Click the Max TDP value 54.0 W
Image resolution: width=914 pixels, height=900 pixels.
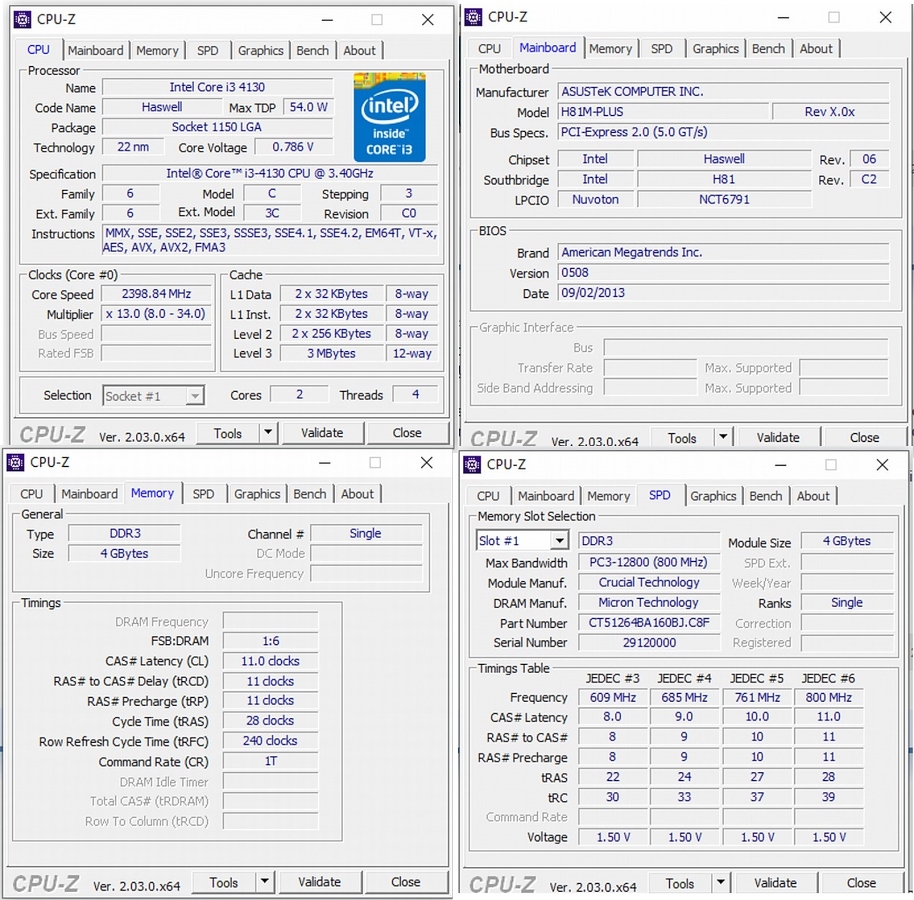tap(308, 107)
